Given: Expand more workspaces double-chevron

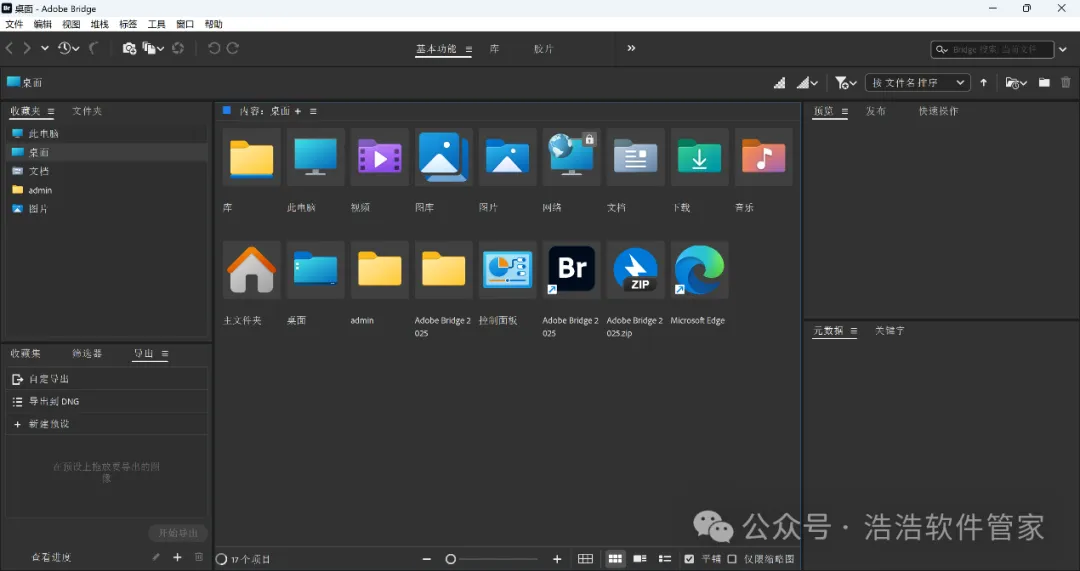Looking at the screenshot, I should point(631,48).
